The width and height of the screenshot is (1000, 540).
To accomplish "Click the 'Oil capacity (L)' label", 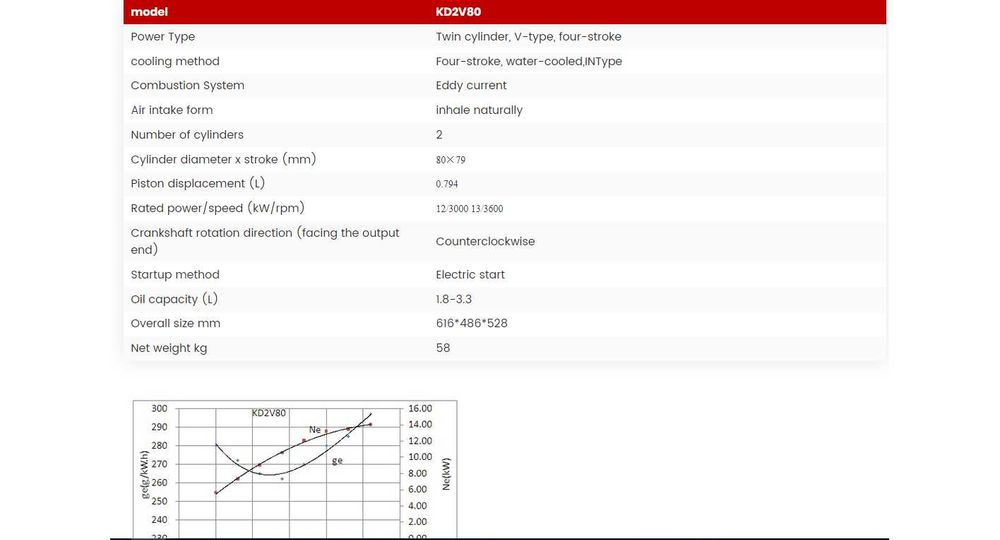I will click(x=174, y=299).
